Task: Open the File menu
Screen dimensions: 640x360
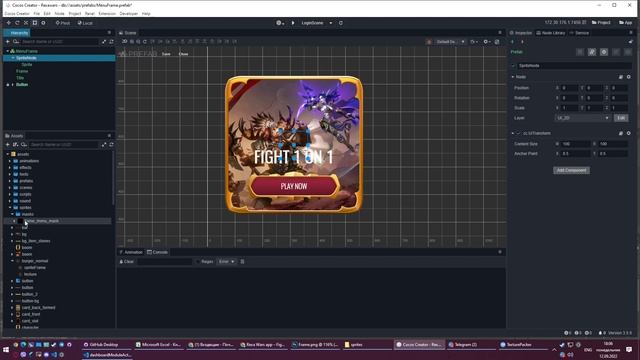Action: pos(37,13)
